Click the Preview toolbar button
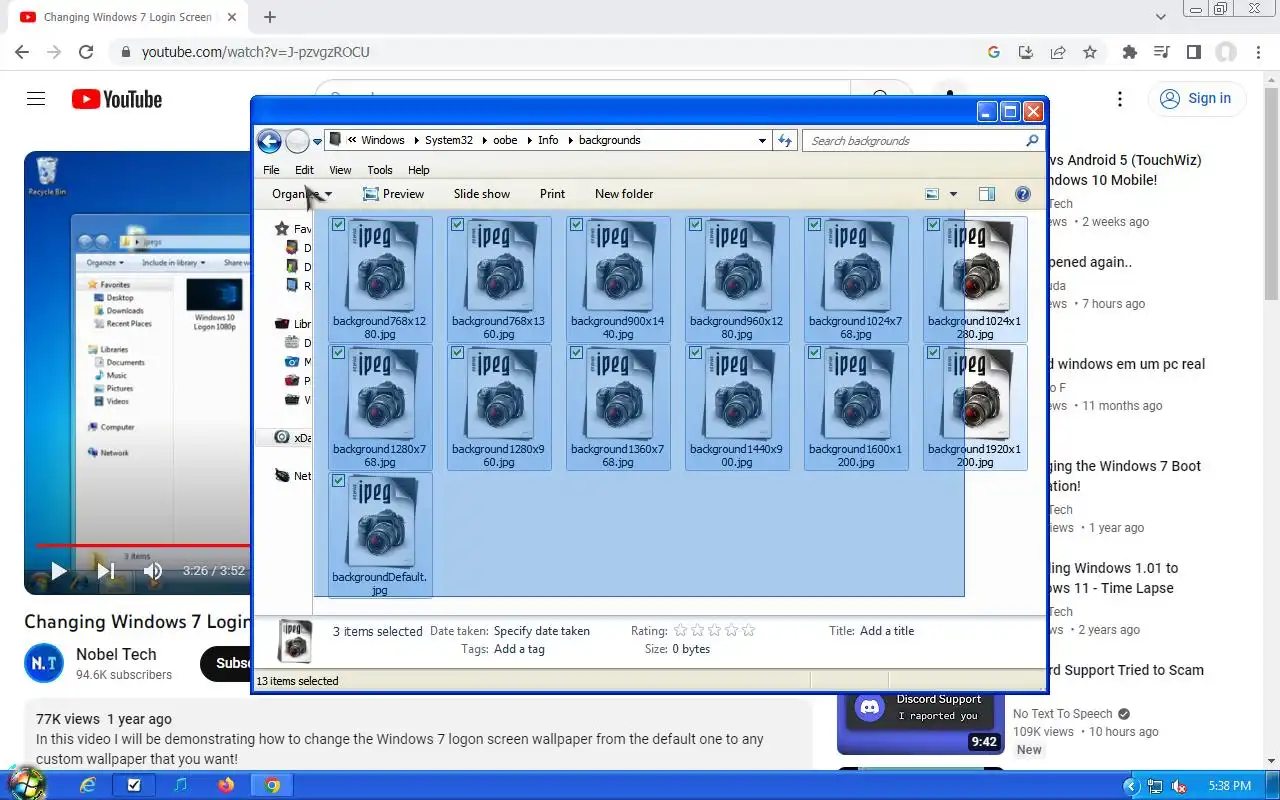1280x800 pixels. pos(393,194)
